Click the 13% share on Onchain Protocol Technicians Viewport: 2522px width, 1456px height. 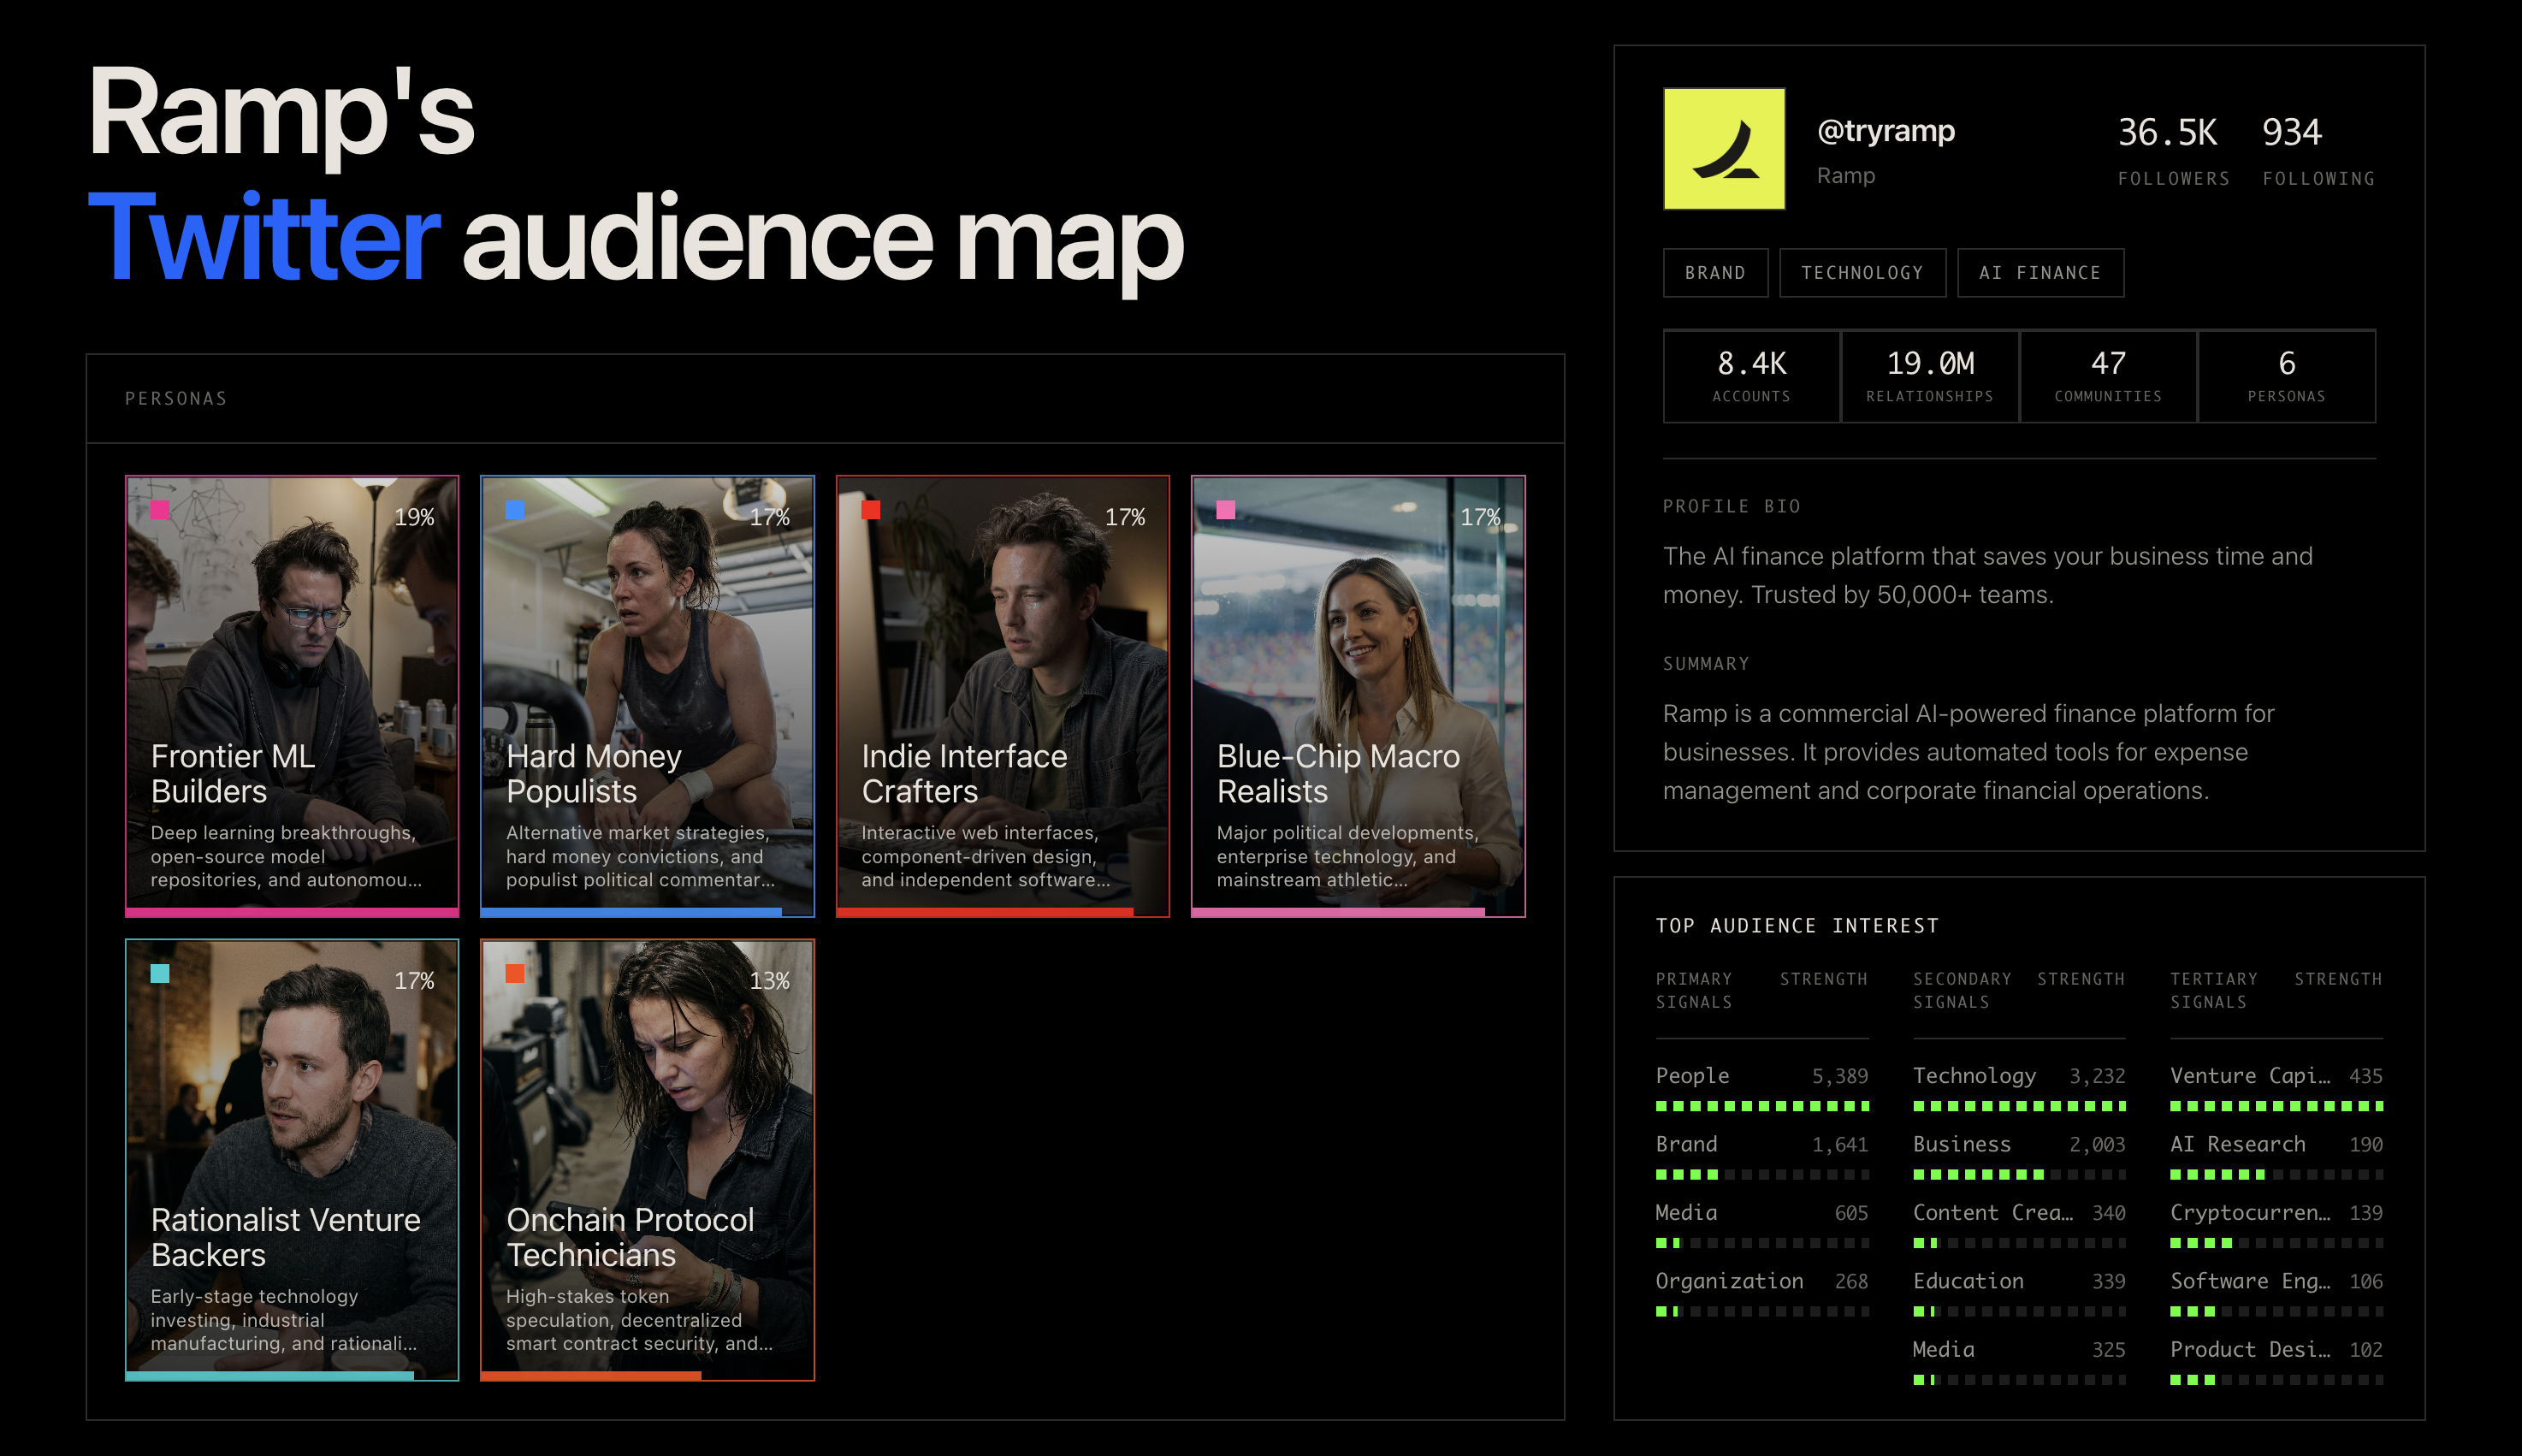769,981
